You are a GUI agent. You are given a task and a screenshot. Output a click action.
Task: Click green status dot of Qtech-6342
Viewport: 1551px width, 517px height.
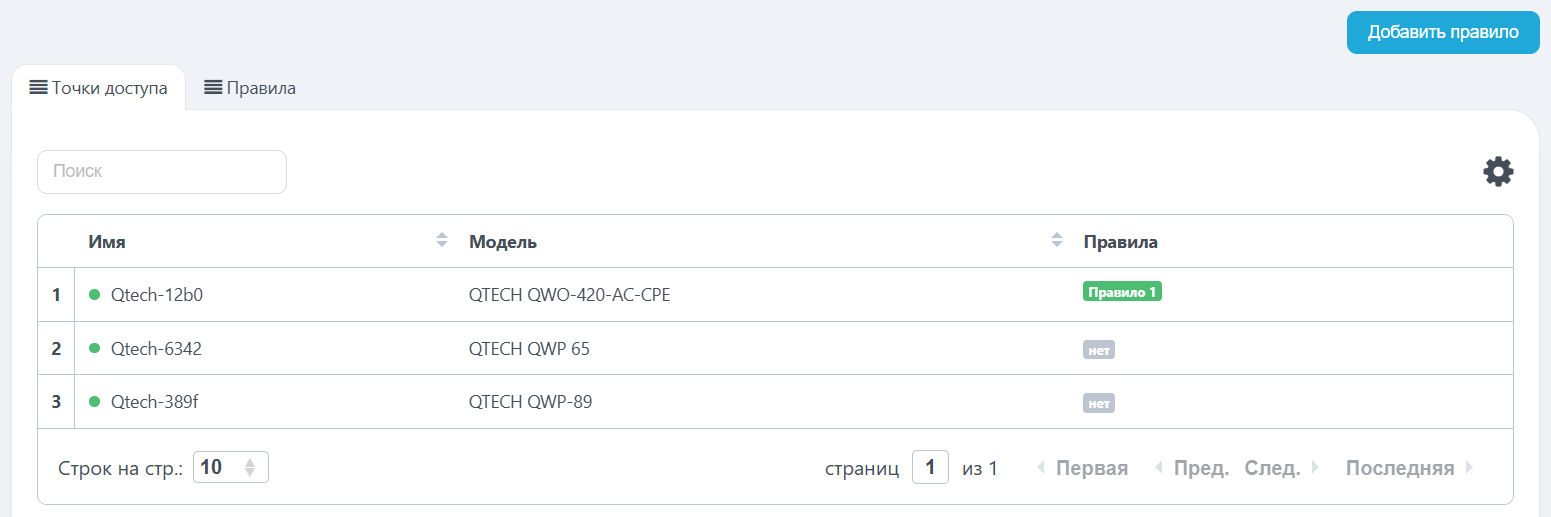[95, 348]
